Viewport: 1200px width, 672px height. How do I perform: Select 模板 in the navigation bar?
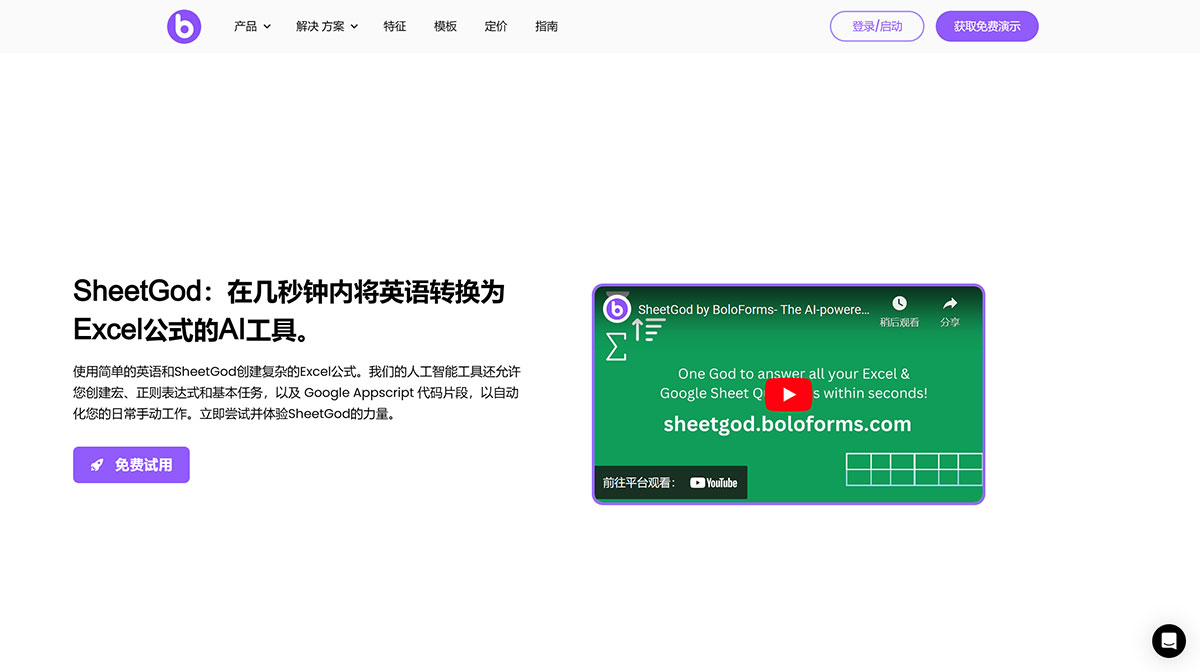click(445, 26)
